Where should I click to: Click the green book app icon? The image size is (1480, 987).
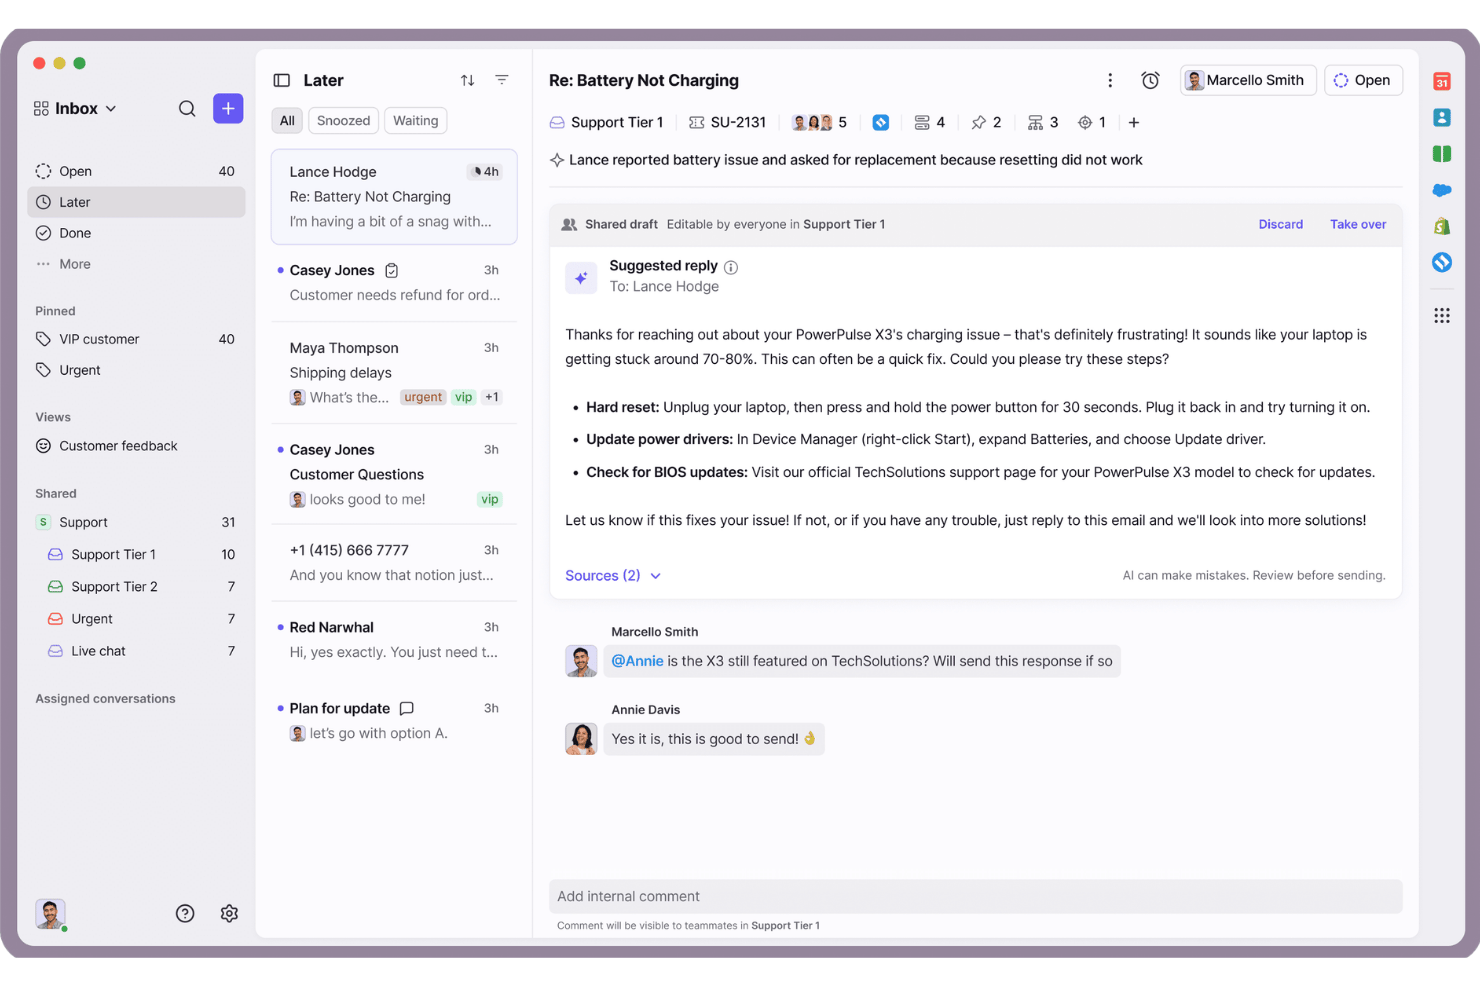1442,154
